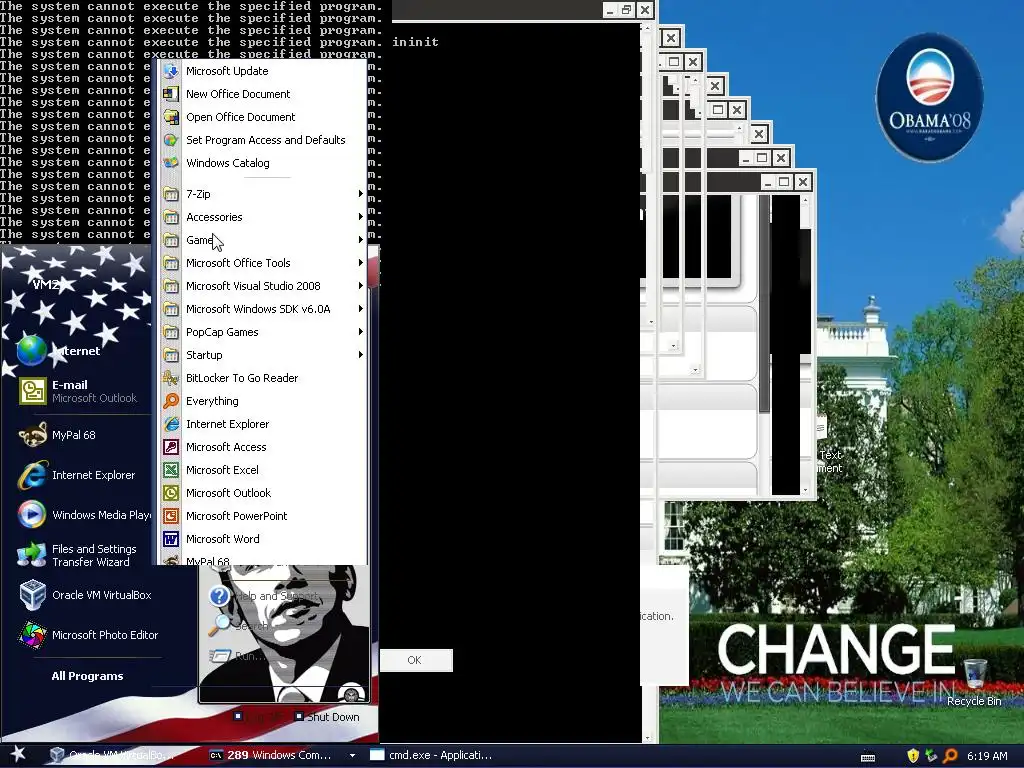This screenshot has width=1024, height=768.
Task: Click the New Office Document icon
Action: click(x=171, y=94)
